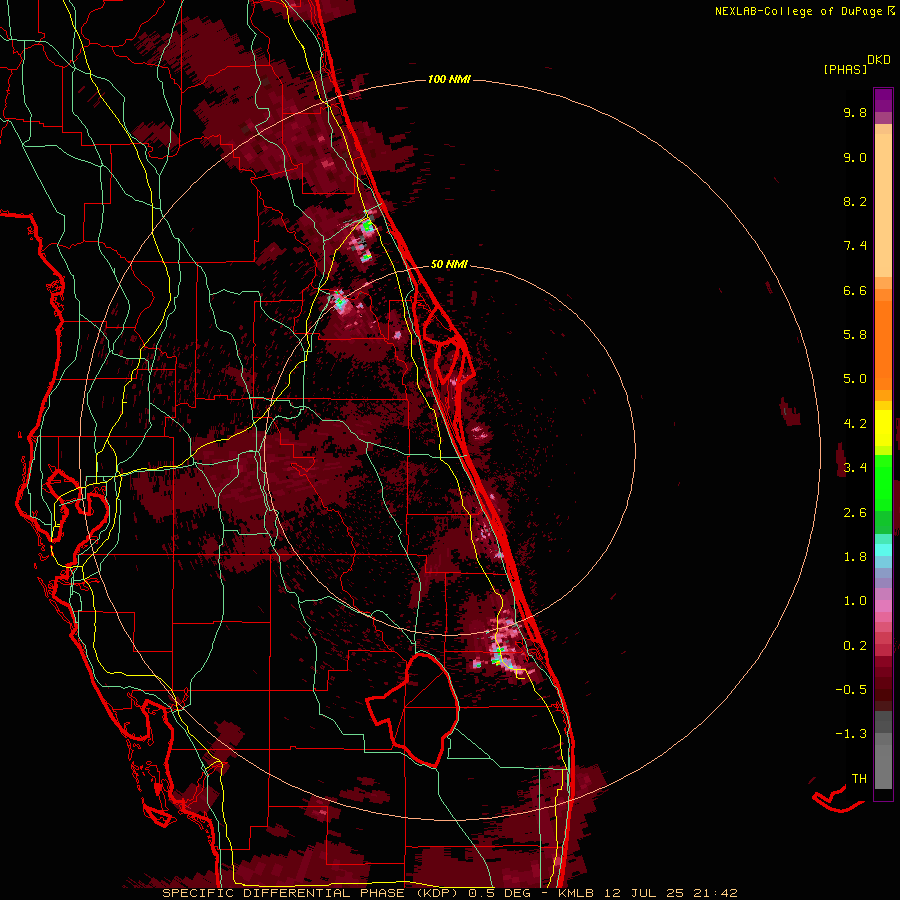Click the -1.3 scale value
900x900 pixels.
tap(851, 734)
